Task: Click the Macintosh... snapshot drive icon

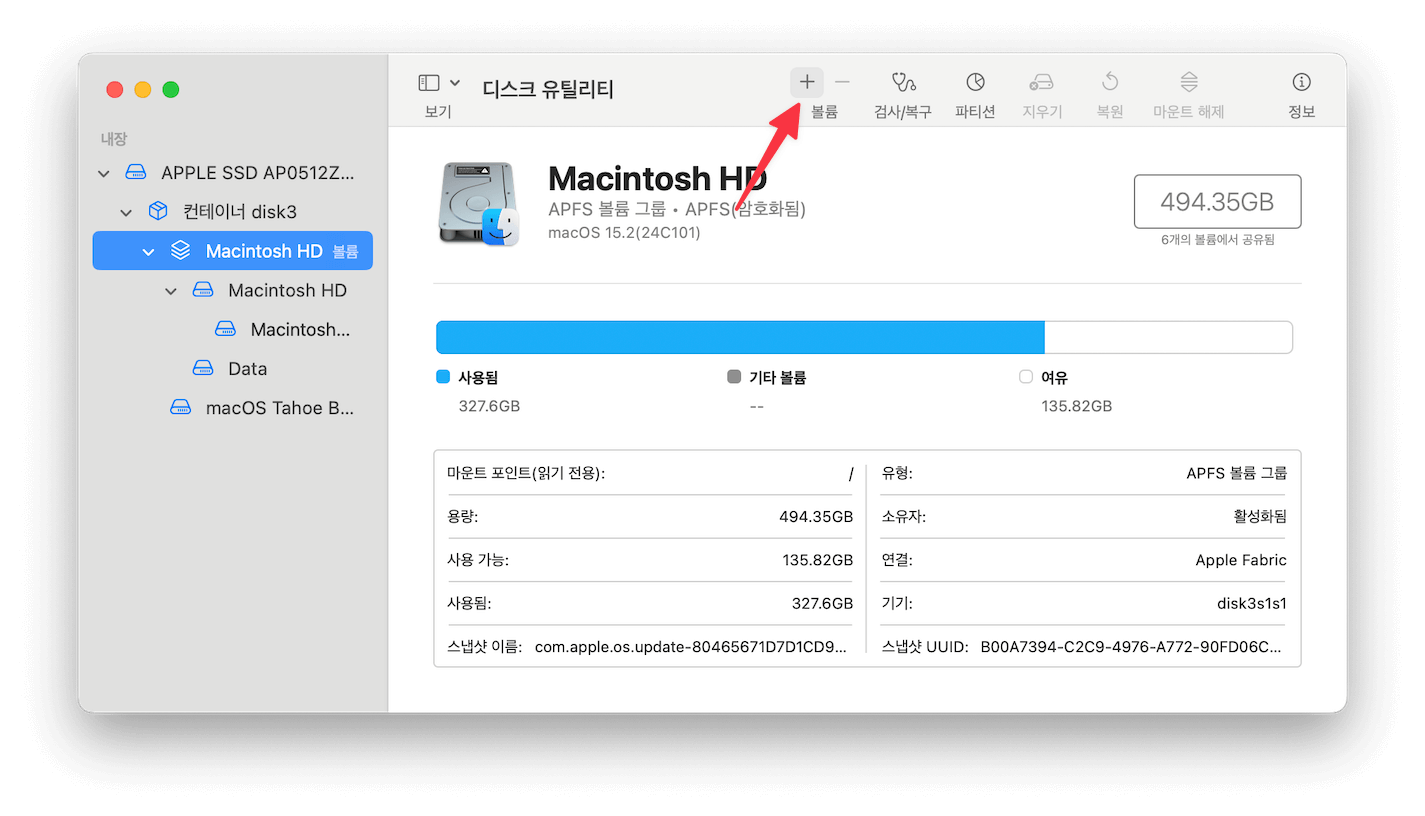Action: point(225,329)
